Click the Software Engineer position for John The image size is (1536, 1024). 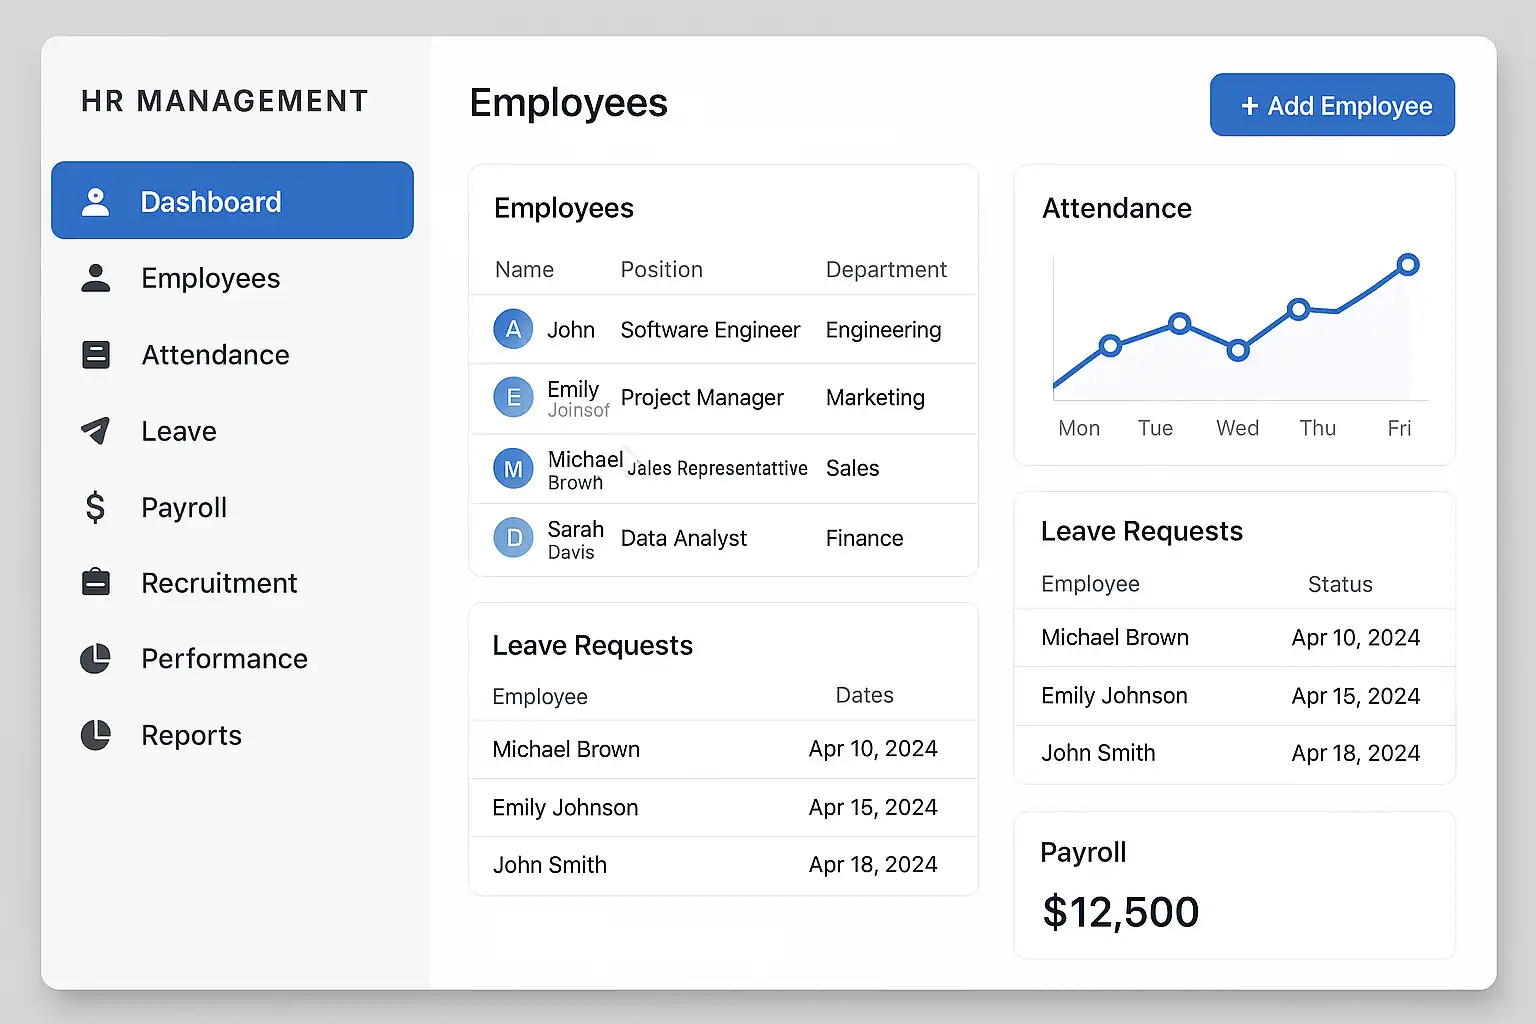click(x=710, y=330)
